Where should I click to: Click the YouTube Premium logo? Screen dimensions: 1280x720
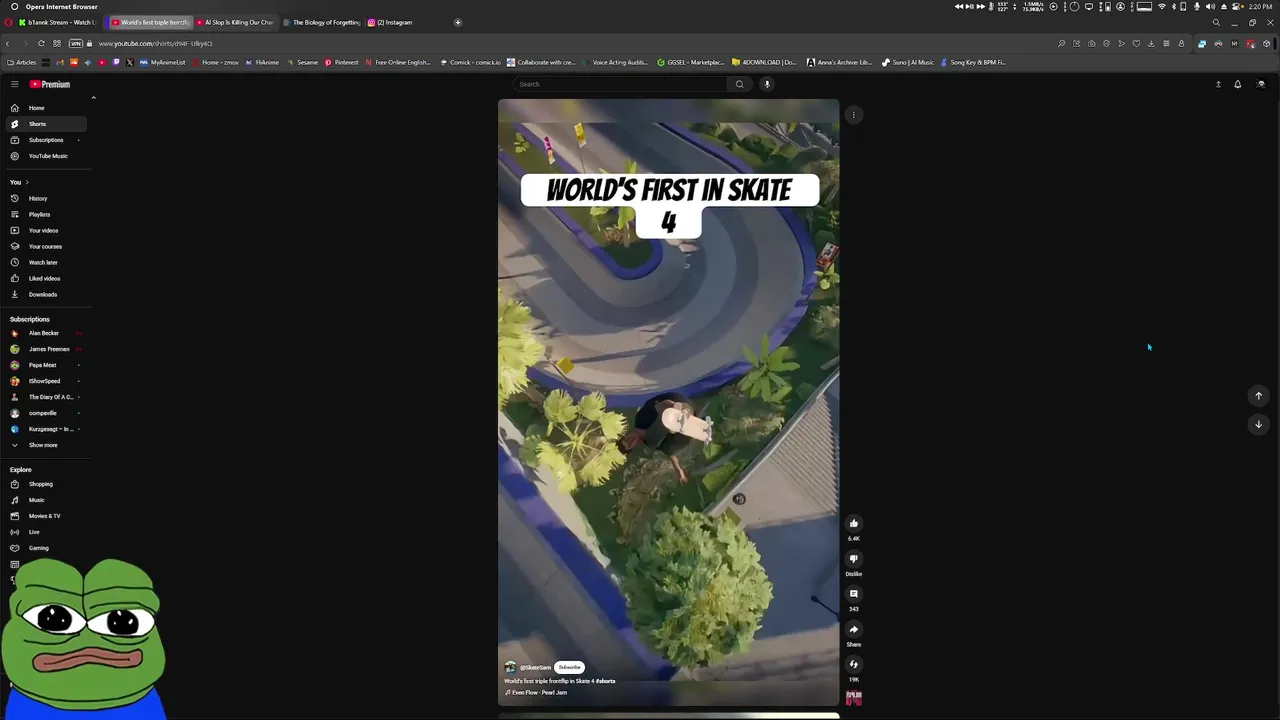coord(49,84)
